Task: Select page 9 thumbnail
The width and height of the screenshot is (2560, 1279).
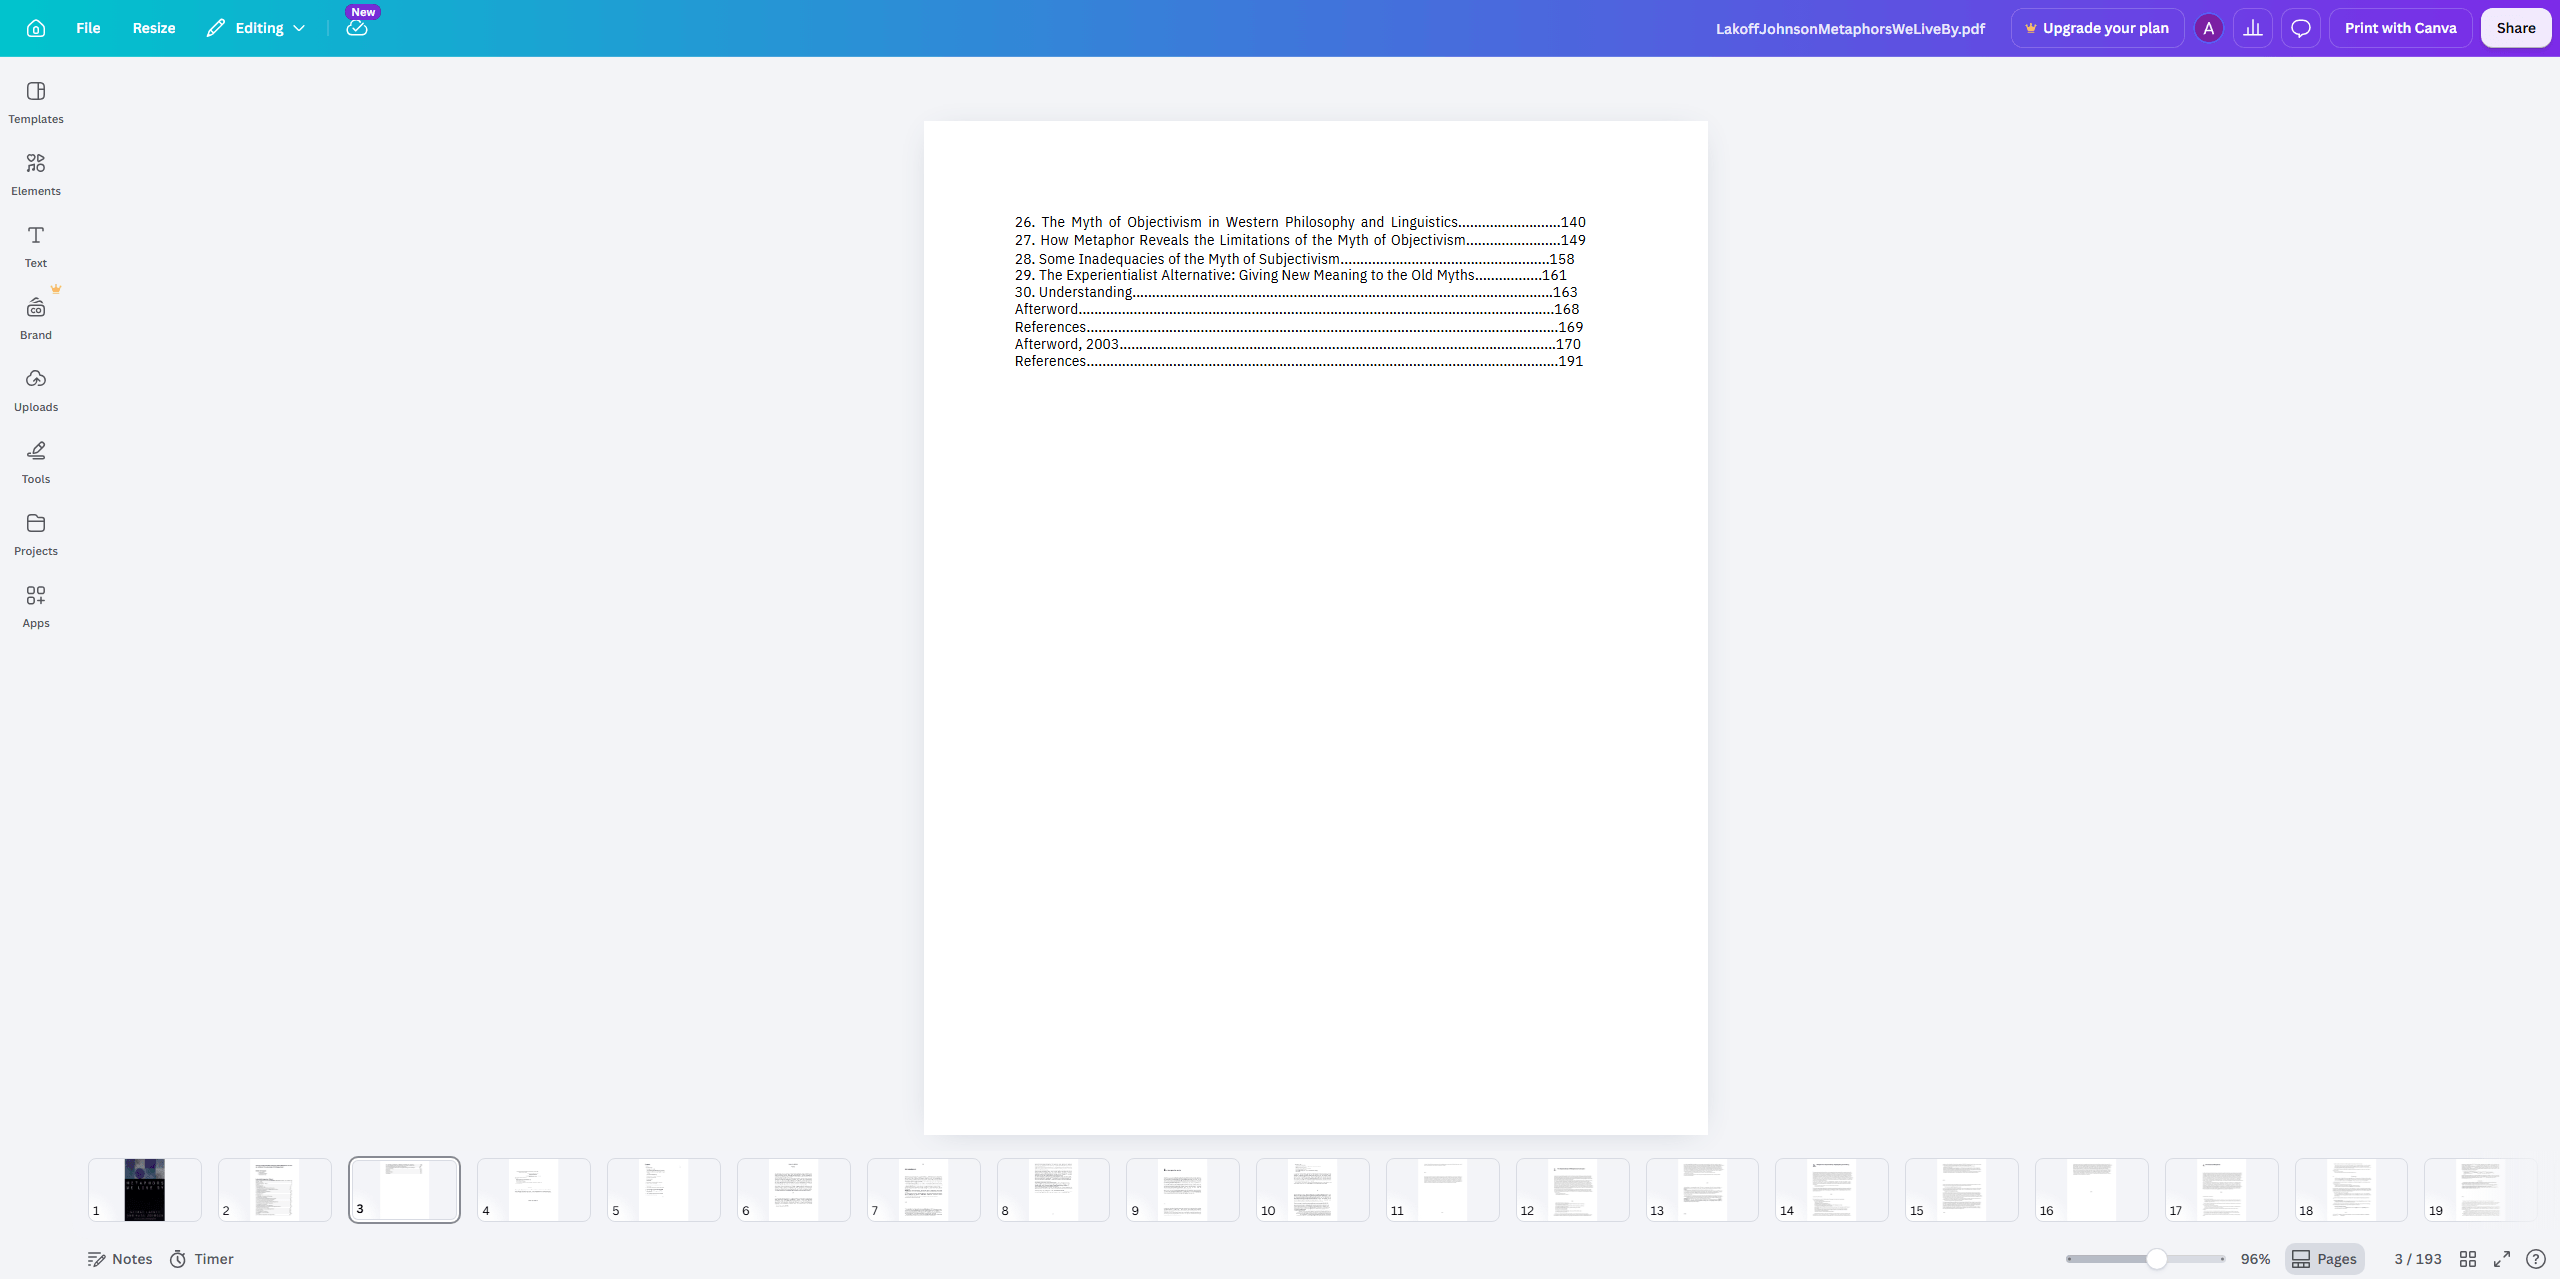Action: pos(1183,1190)
